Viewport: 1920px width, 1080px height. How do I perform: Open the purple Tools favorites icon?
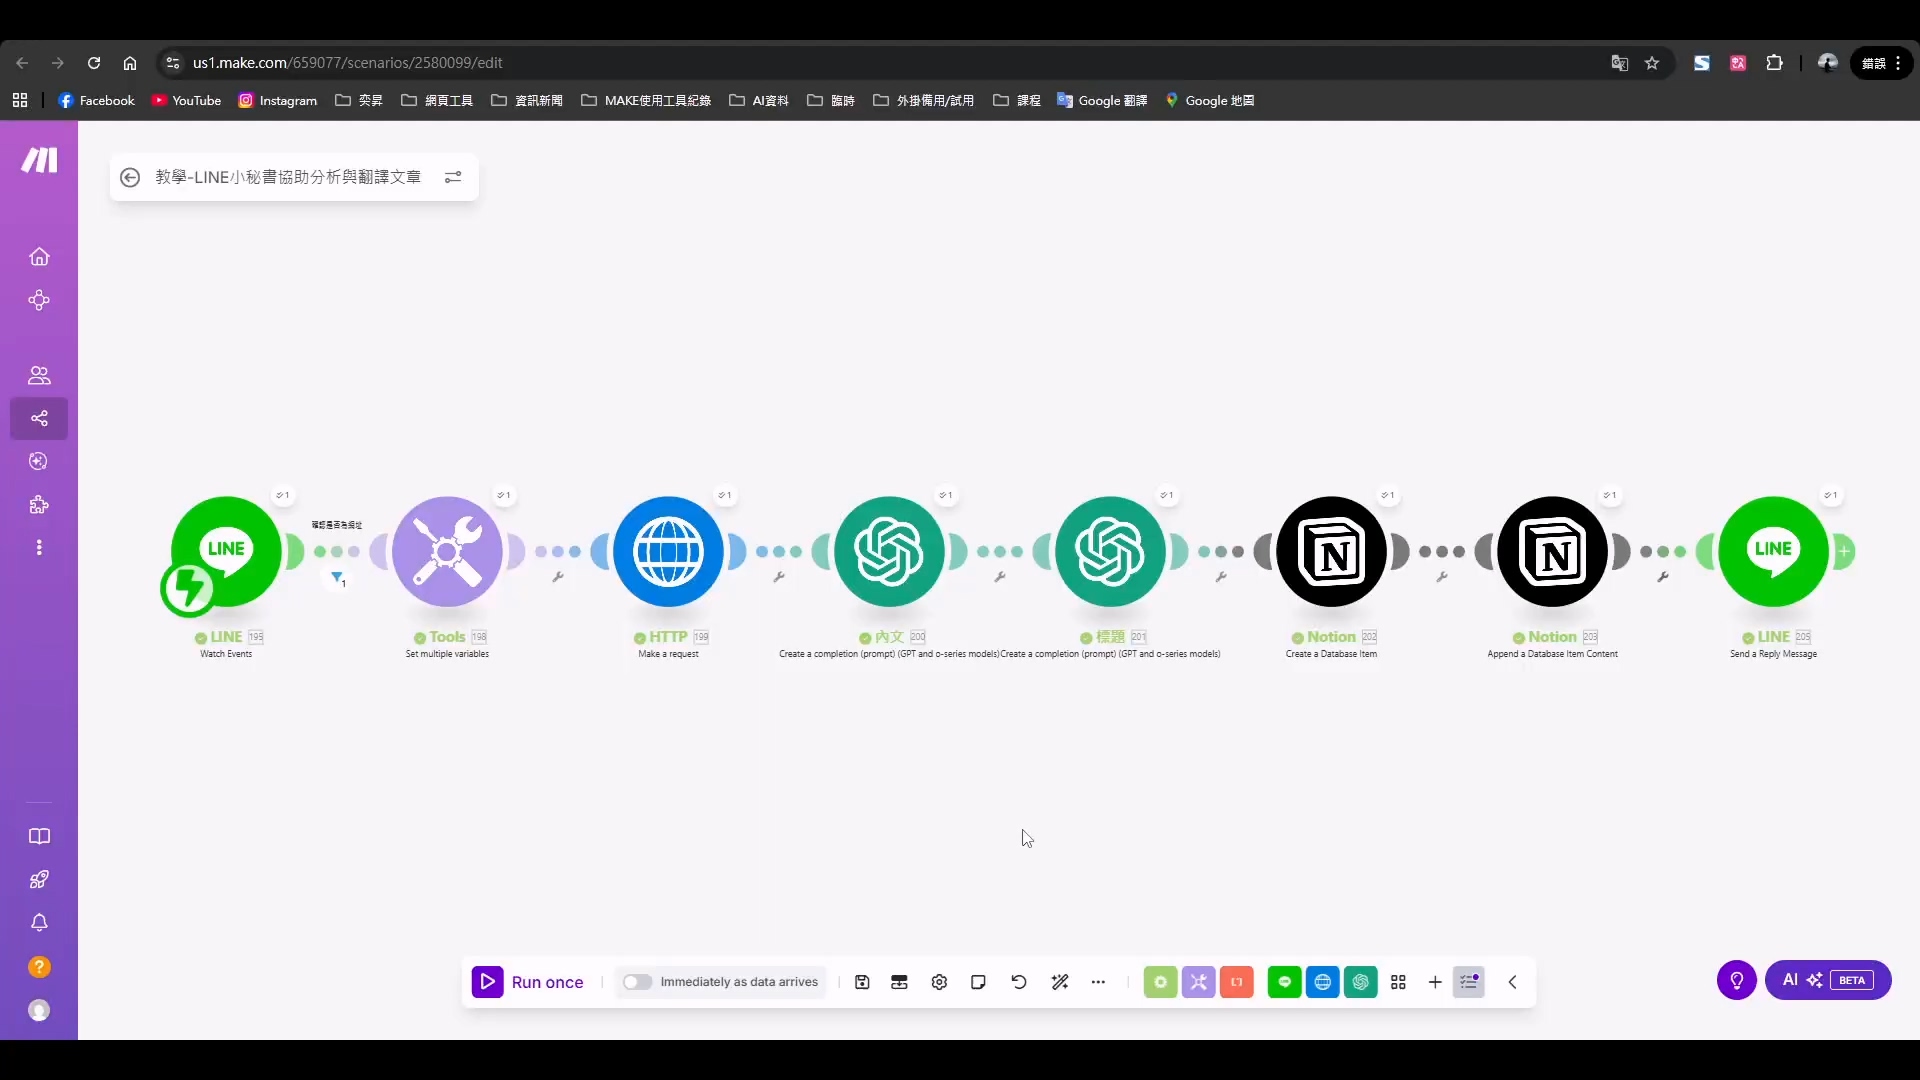tap(1198, 982)
